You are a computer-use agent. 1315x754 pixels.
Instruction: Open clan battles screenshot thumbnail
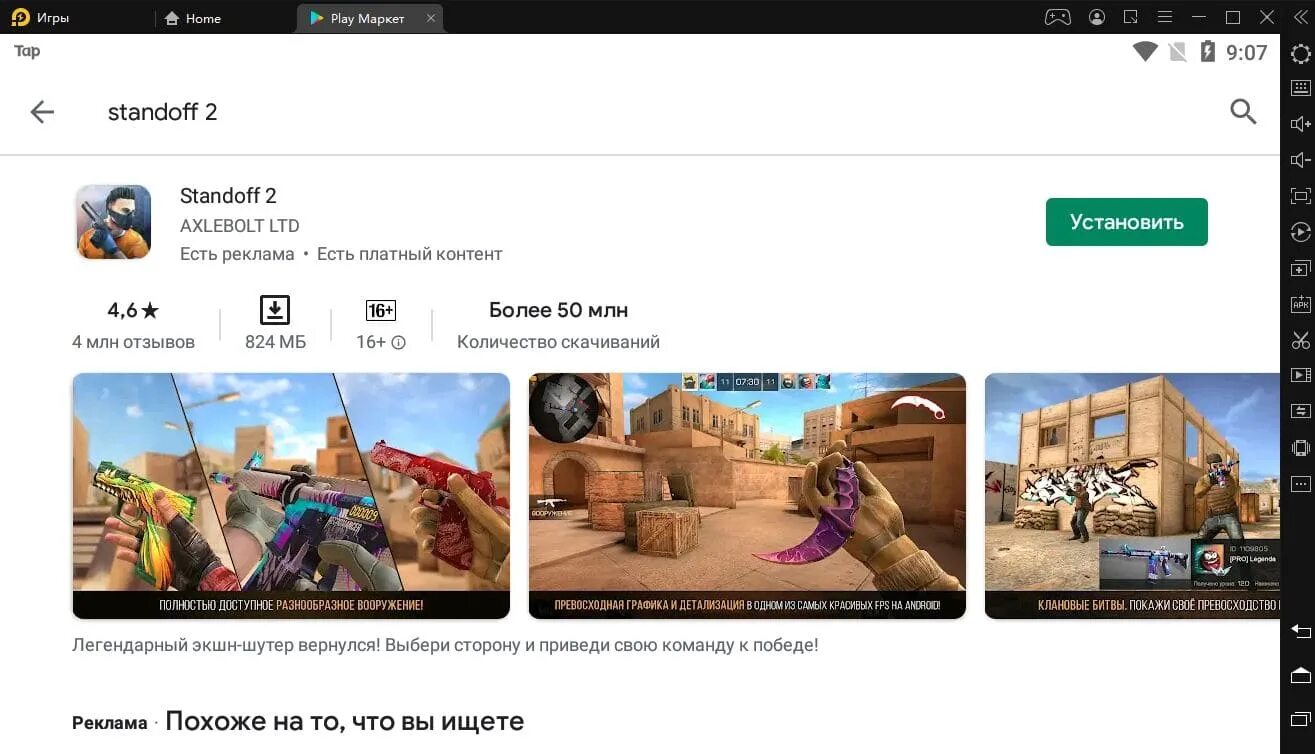pos(1132,496)
